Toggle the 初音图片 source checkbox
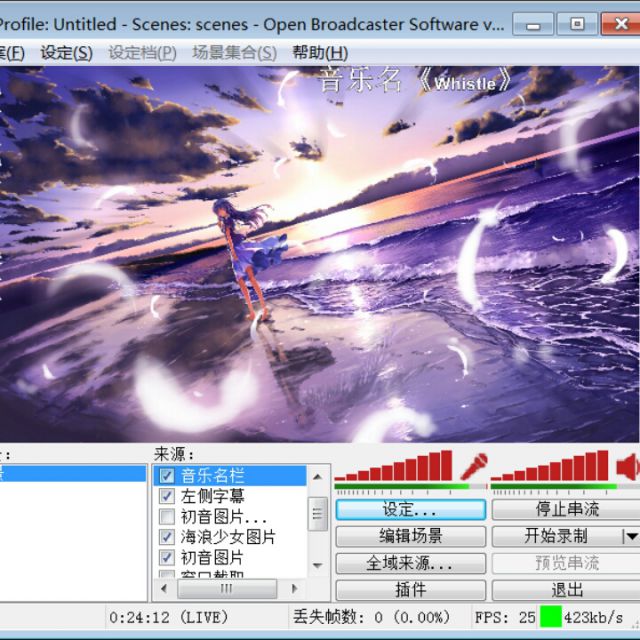Image resolution: width=640 pixels, height=640 pixels. pyautogui.click(x=167, y=557)
